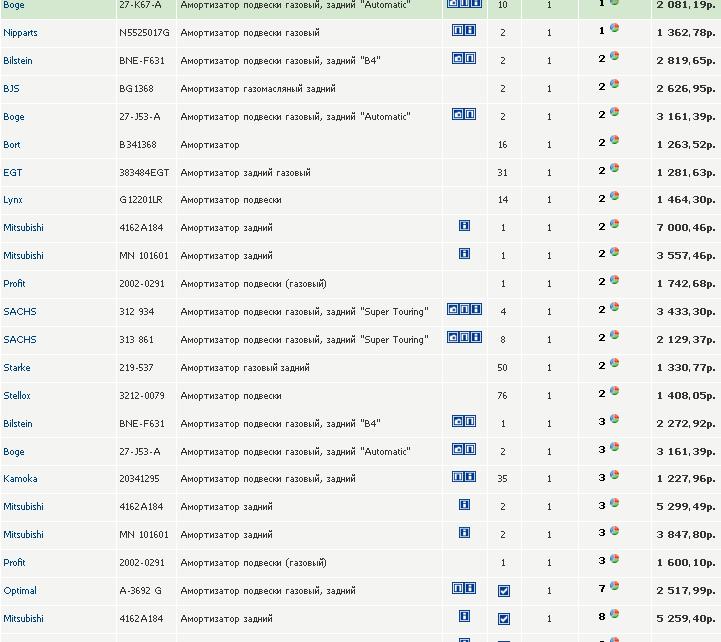Click the availability checkmark for Mitsubishi at 5 259,40р.
This screenshot has height=642, width=721.
504,619
